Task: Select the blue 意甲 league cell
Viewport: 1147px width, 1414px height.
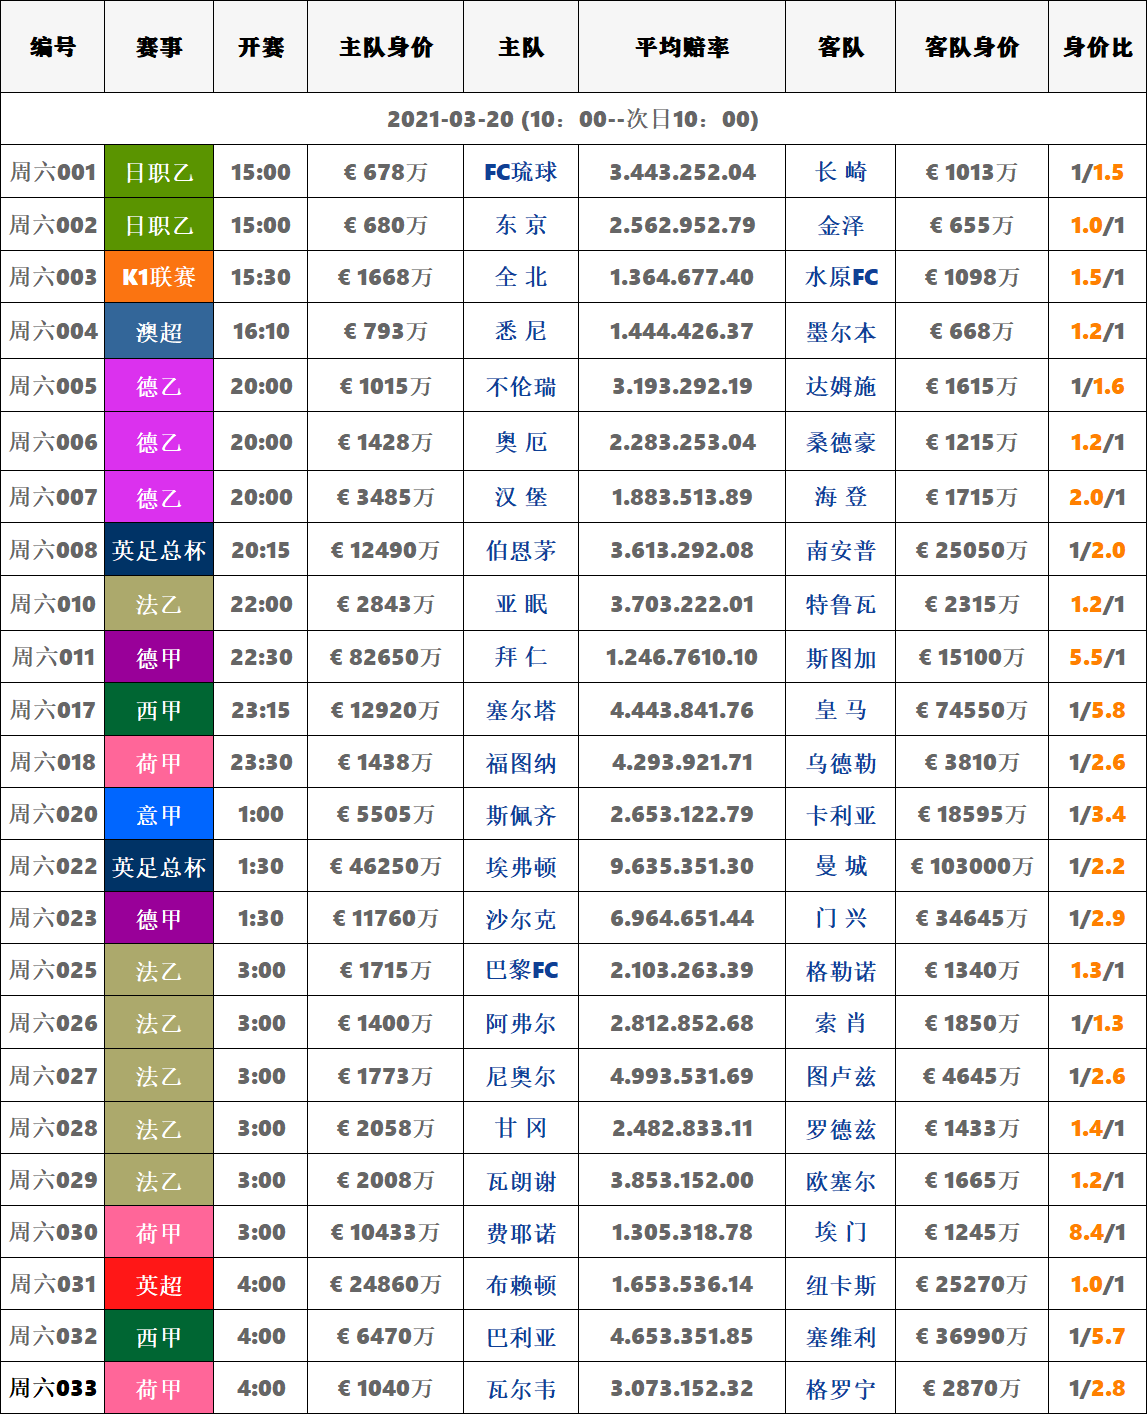Action: click(x=159, y=815)
